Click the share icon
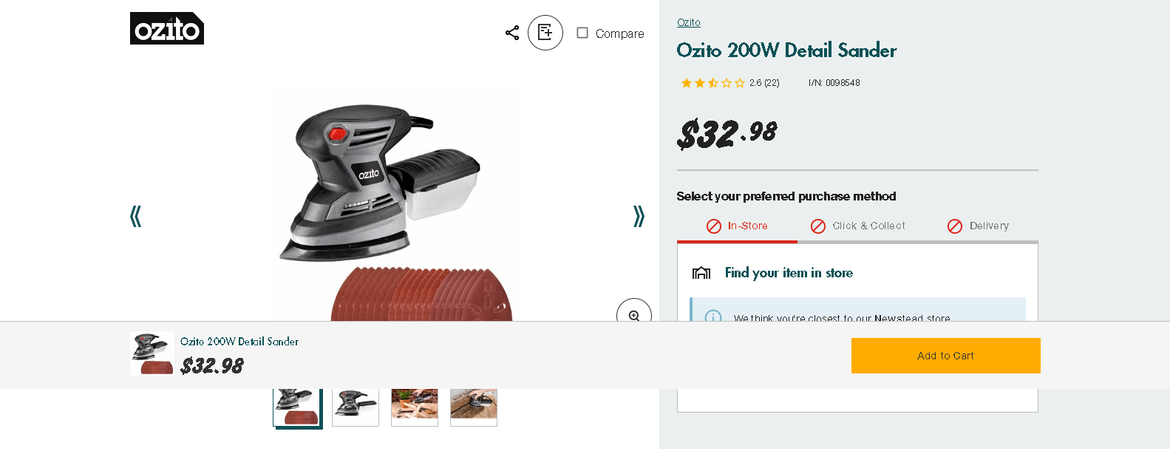The image size is (1170, 449). tap(512, 33)
